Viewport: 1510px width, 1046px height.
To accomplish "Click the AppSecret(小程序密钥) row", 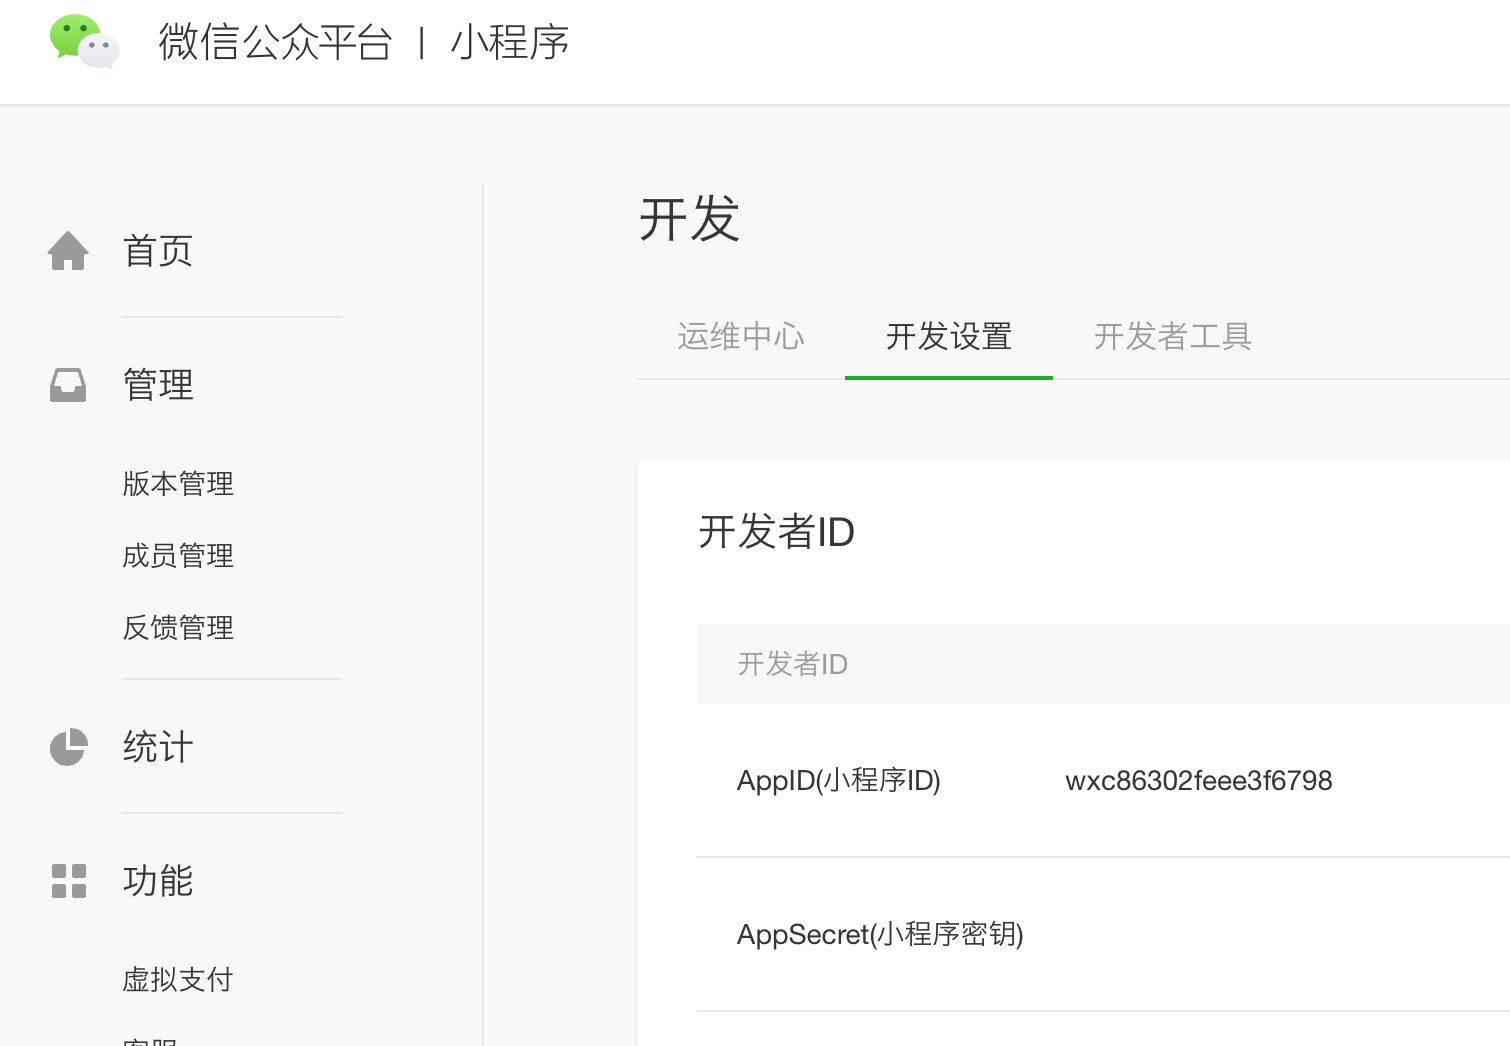I will (x=880, y=934).
